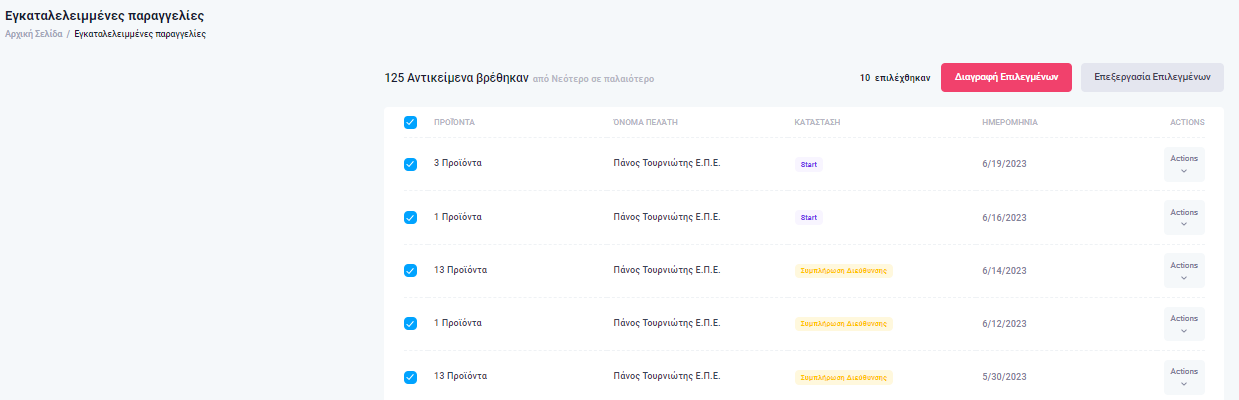Open Actions dropdown for 6/19/2023 order

pos(1184,164)
